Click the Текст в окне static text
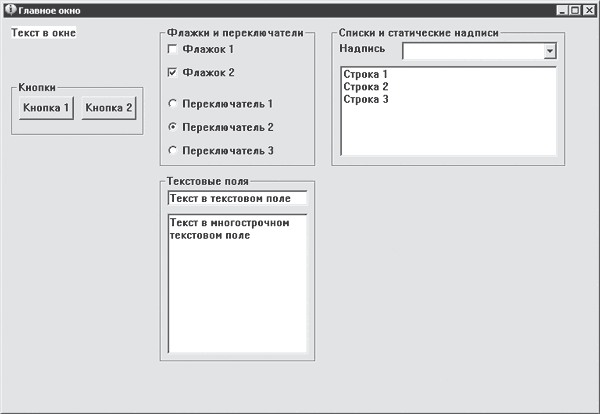The height and width of the screenshot is (414, 600). click(43, 32)
